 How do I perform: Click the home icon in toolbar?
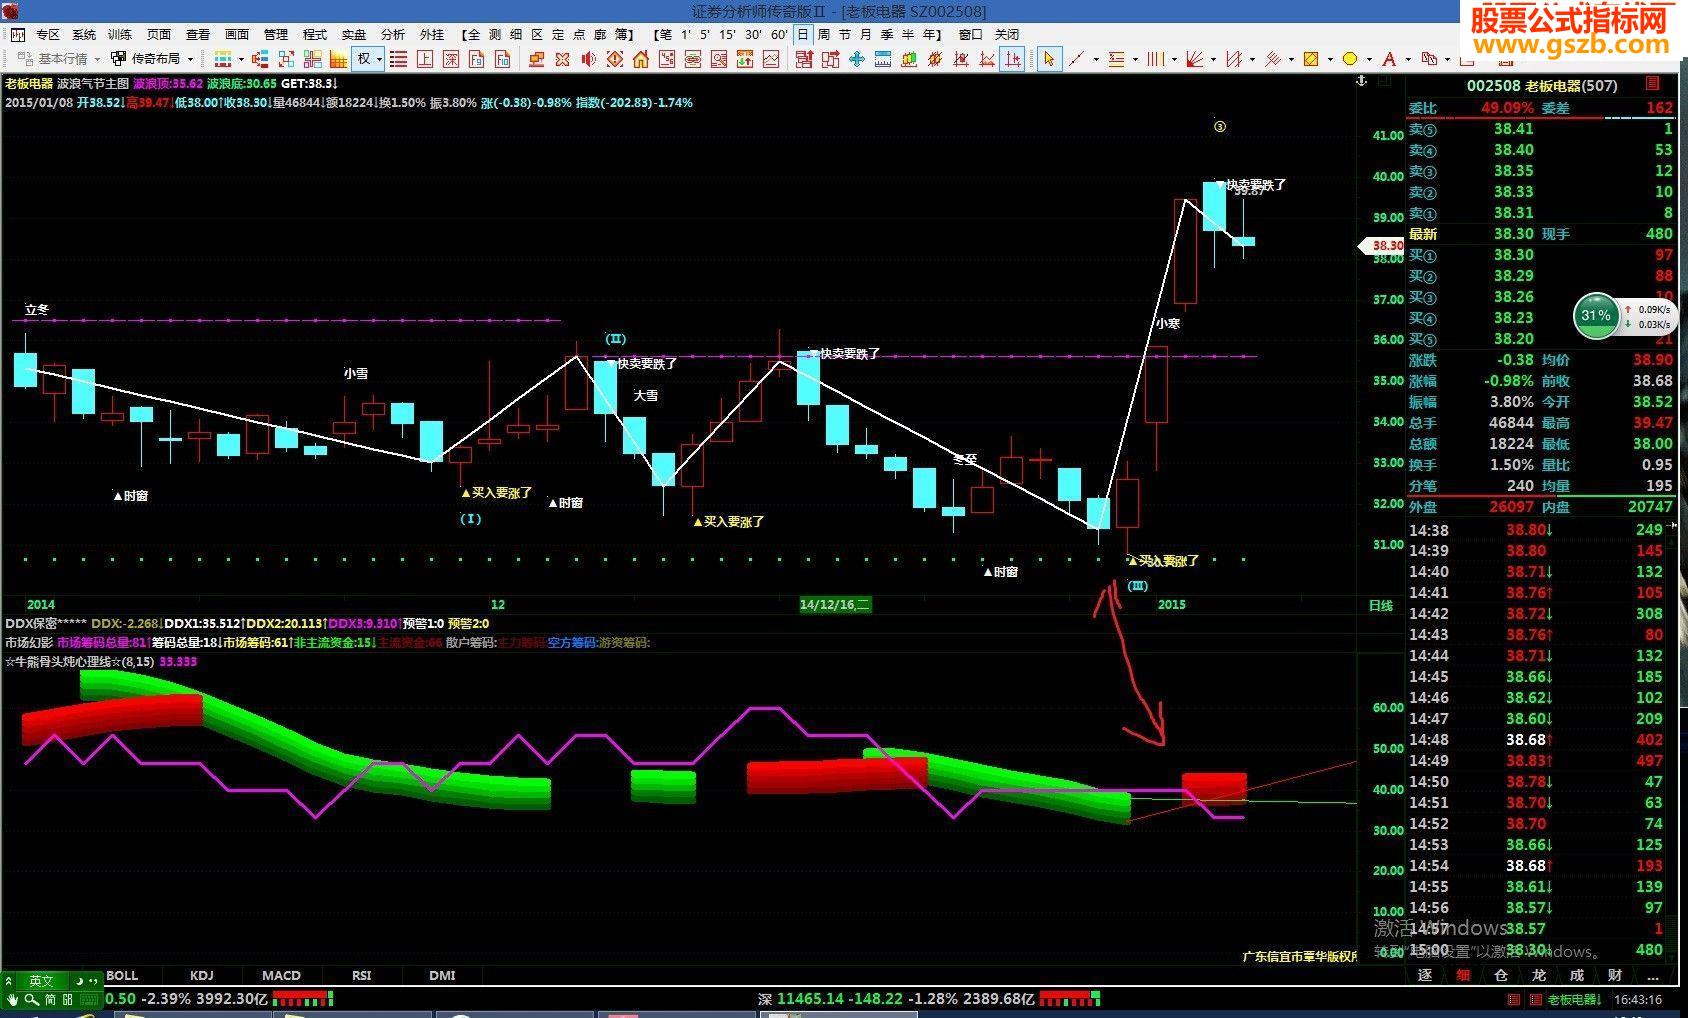[x=641, y=59]
